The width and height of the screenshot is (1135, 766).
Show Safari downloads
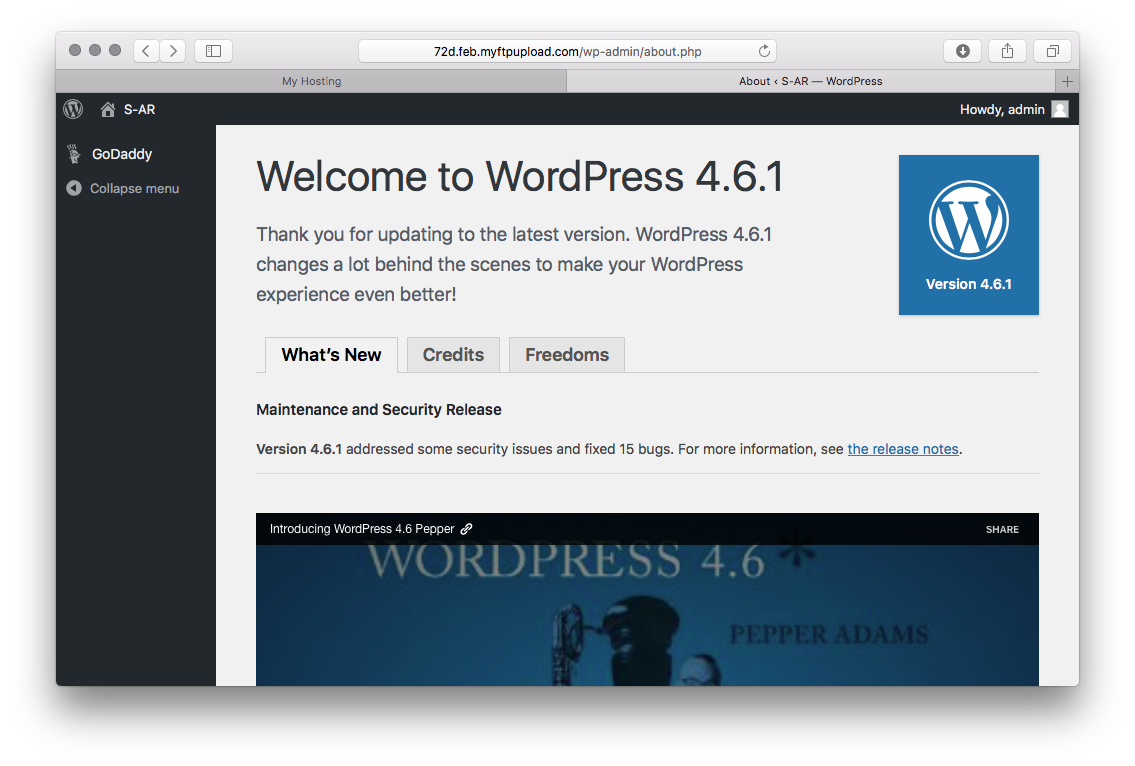coord(963,51)
